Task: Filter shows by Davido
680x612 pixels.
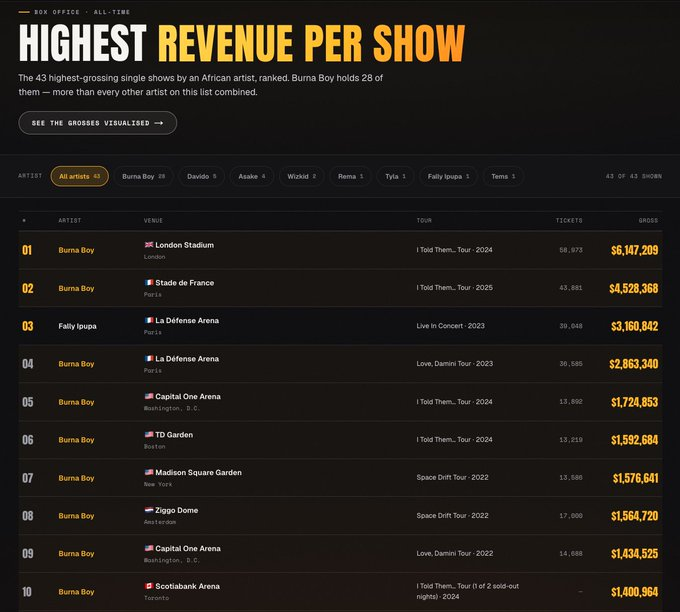Action: (x=202, y=176)
